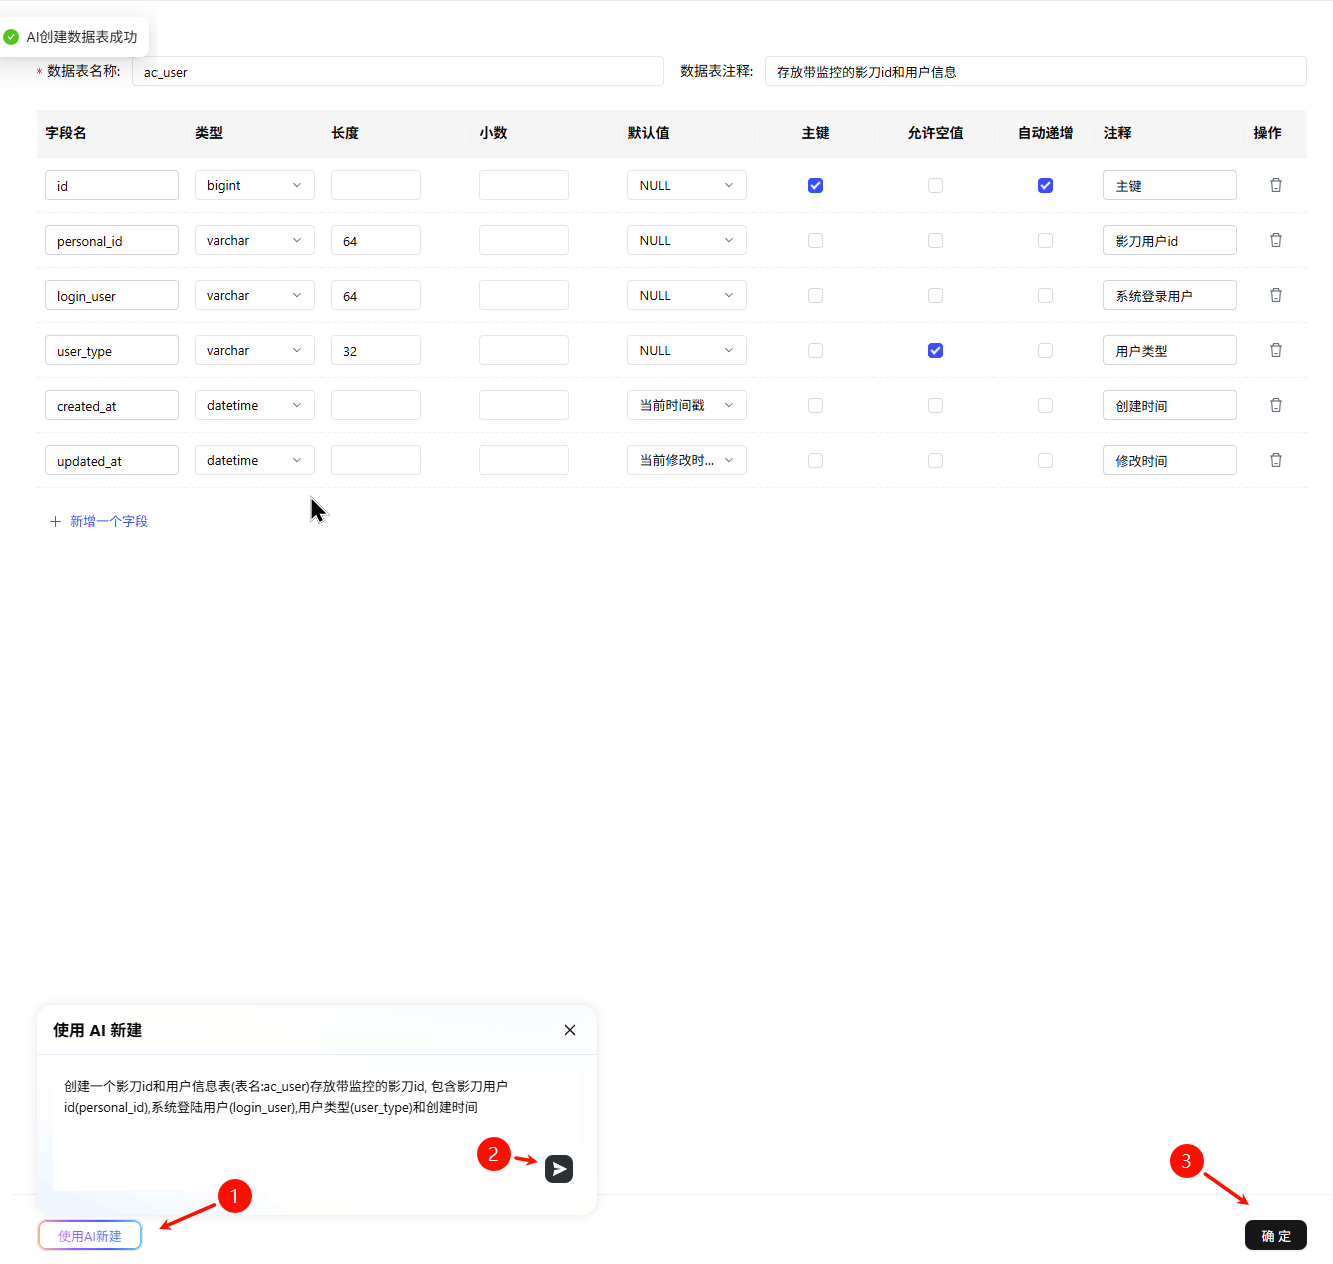Edit the field name user_type
Image resolution: width=1333 pixels, height=1264 pixels.
tap(112, 350)
